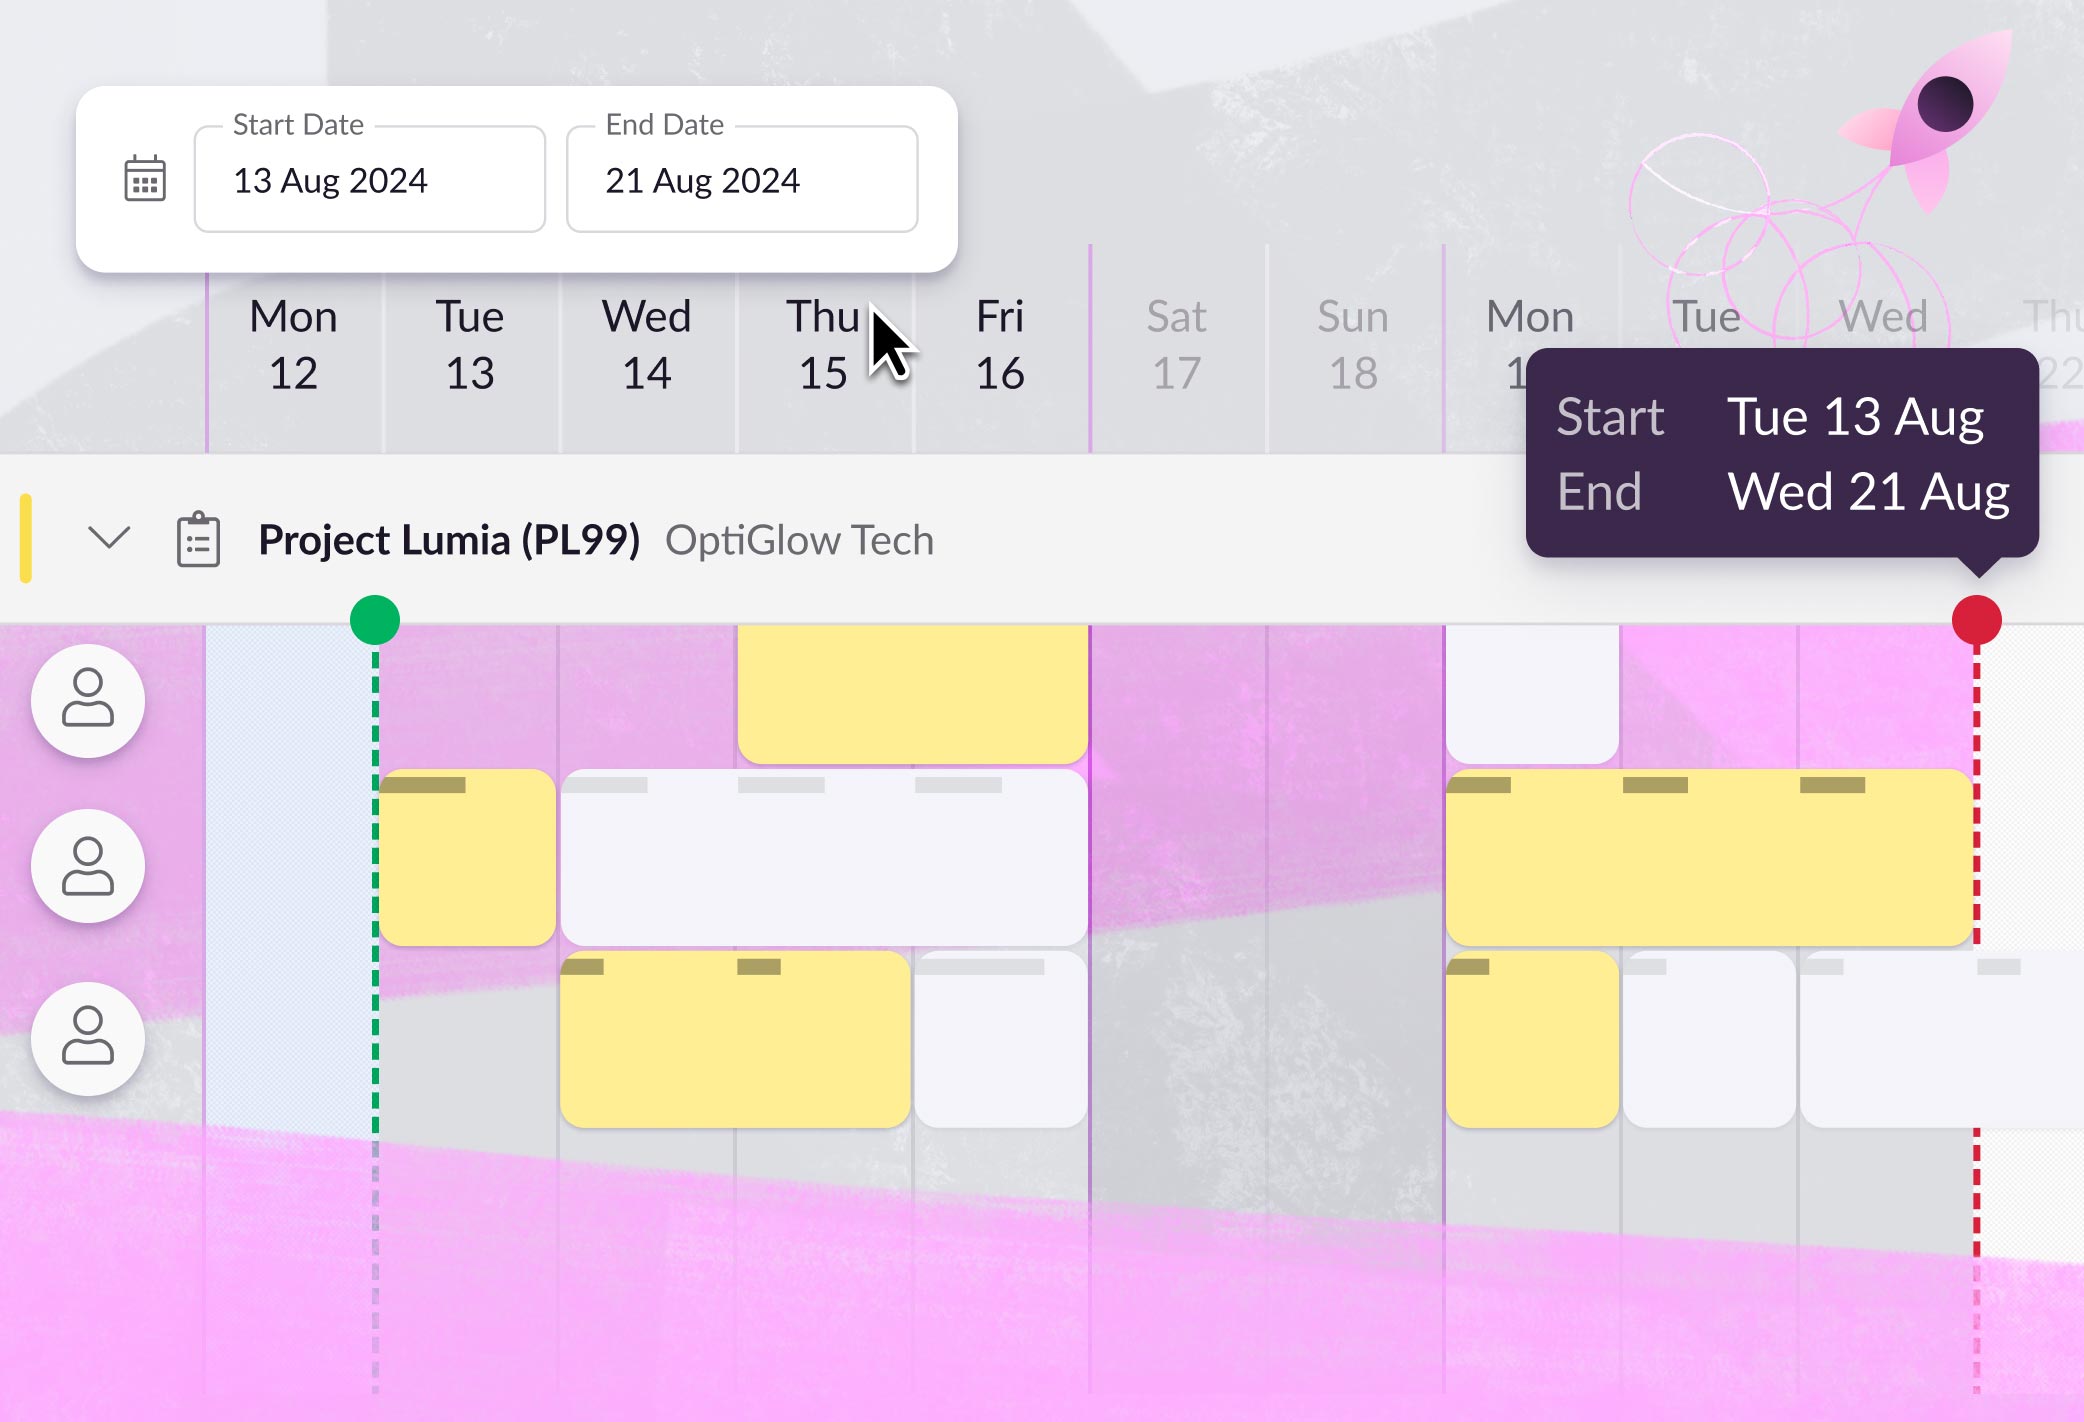The height and width of the screenshot is (1422, 2084).
Task: Select the Sat 17 weekend header
Action: pos(1177,345)
